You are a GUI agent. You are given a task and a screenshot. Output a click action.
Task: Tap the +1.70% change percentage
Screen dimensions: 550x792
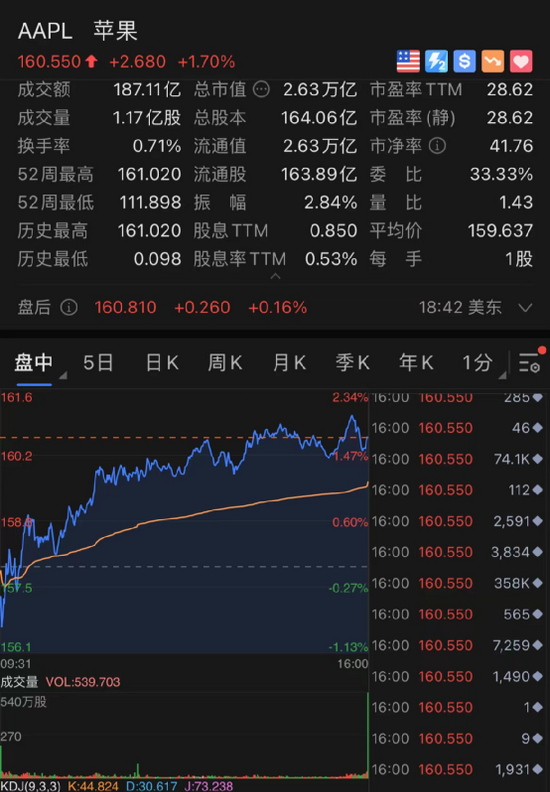point(207,62)
